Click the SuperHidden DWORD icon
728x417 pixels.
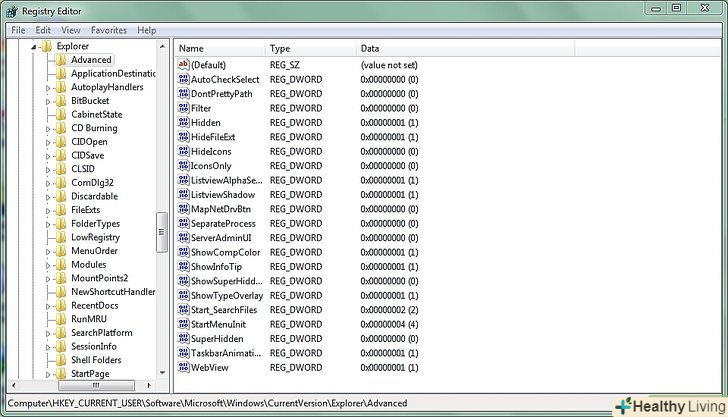(x=183, y=338)
